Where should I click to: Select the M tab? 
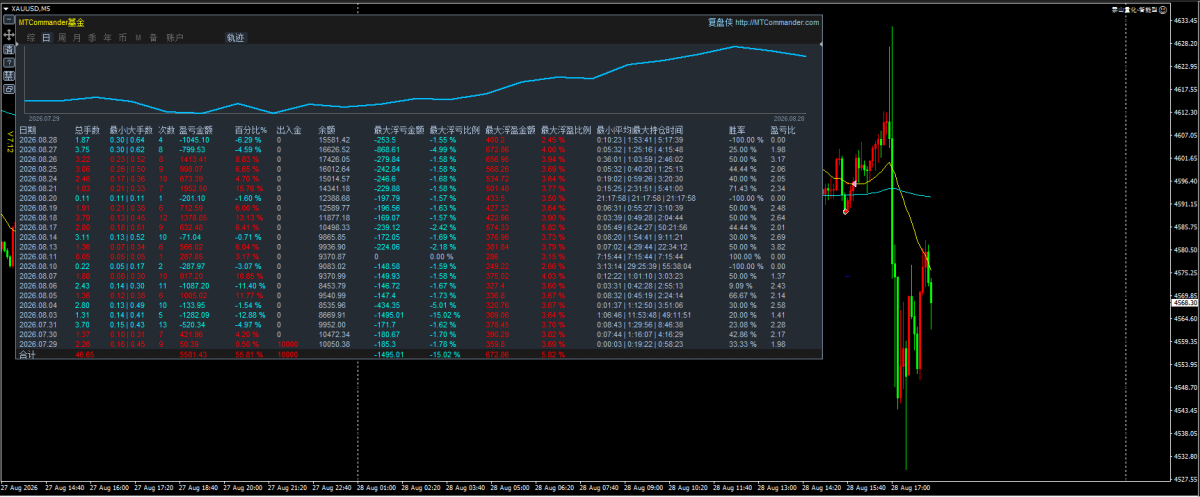point(138,38)
